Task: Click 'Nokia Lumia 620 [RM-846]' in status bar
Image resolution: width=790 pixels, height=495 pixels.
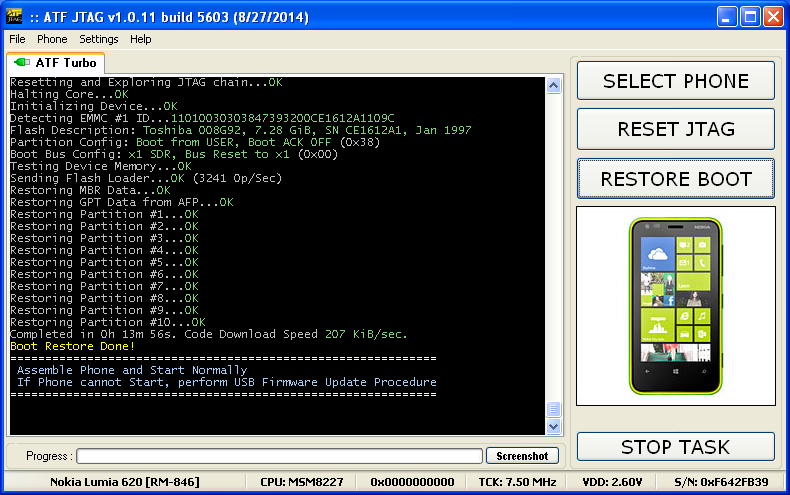Action: [x=125, y=482]
